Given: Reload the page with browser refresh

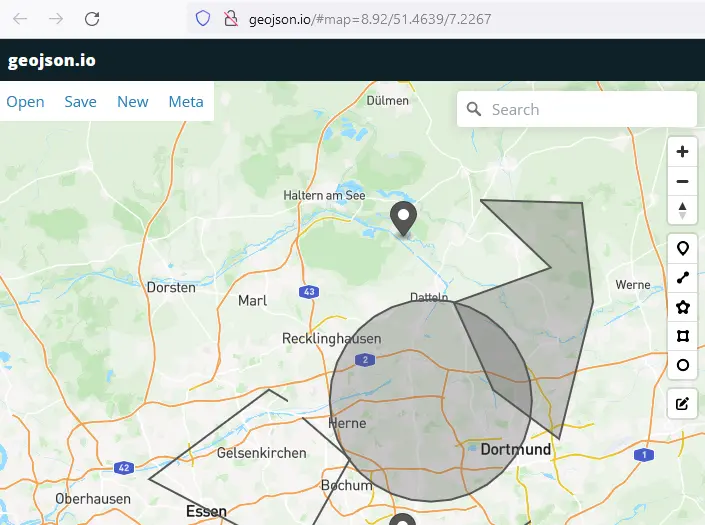Looking at the screenshot, I should (x=92, y=19).
